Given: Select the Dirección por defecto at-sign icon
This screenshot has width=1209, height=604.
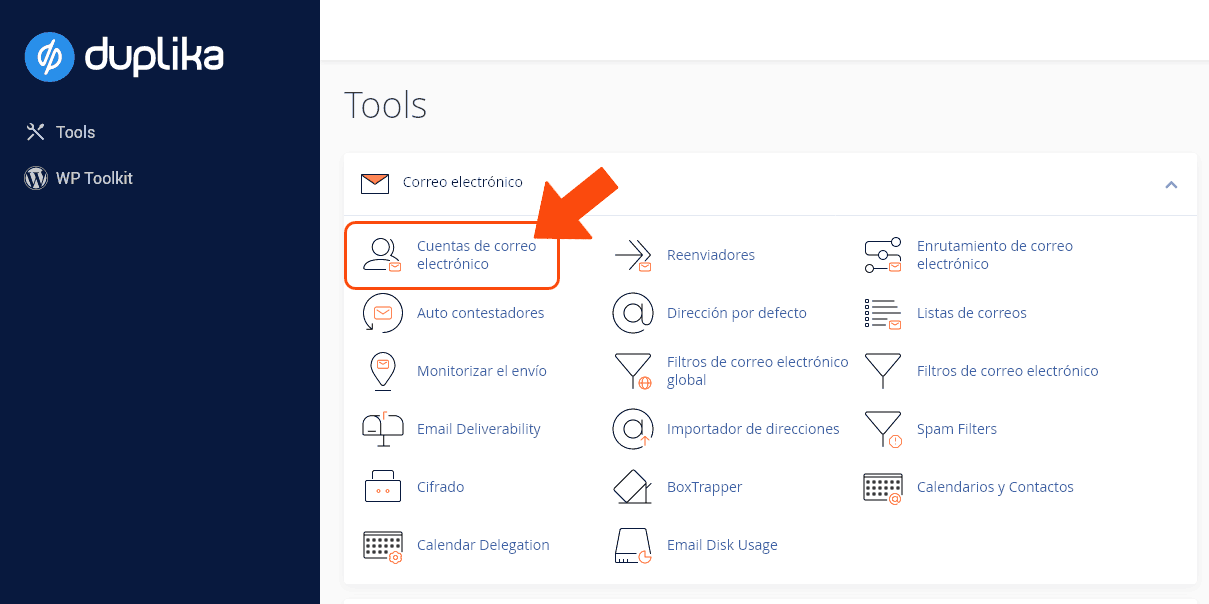Looking at the screenshot, I should (x=632, y=313).
